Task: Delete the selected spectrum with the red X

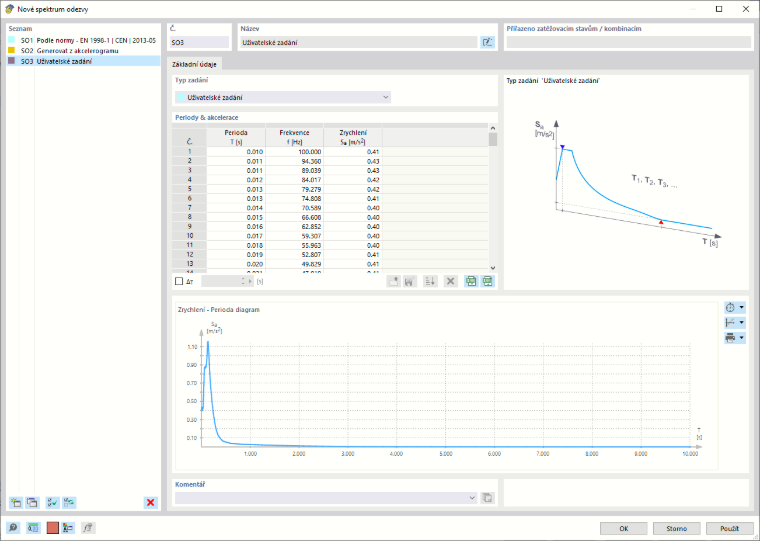Action: point(151,502)
